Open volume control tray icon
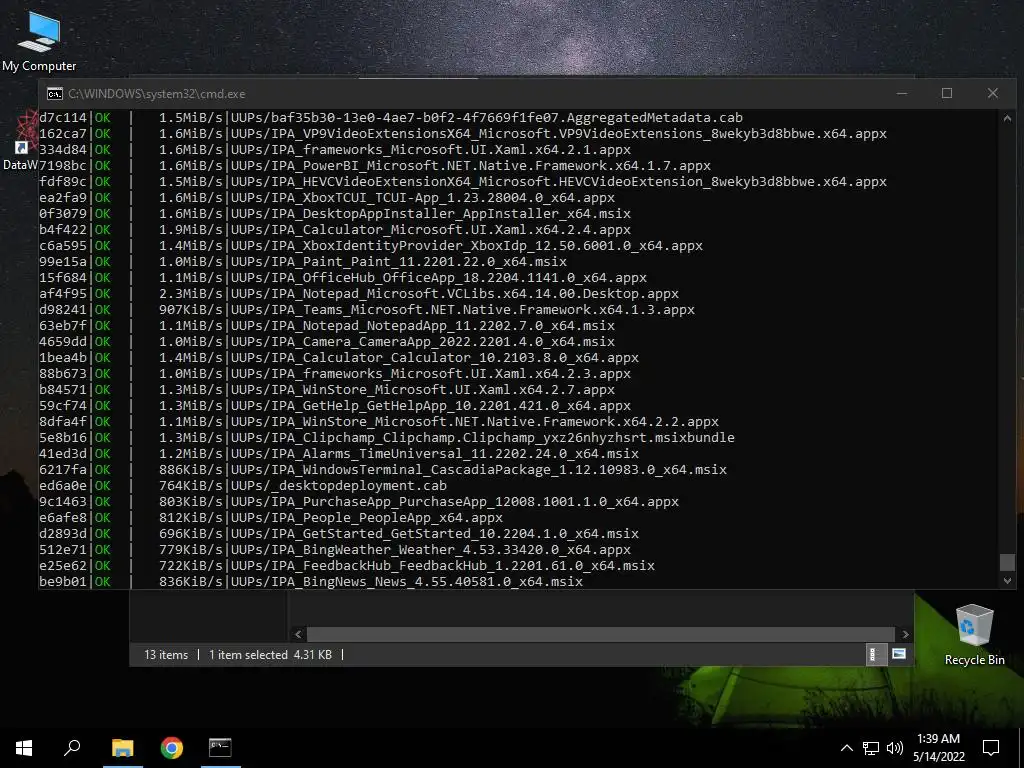 coord(895,748)
